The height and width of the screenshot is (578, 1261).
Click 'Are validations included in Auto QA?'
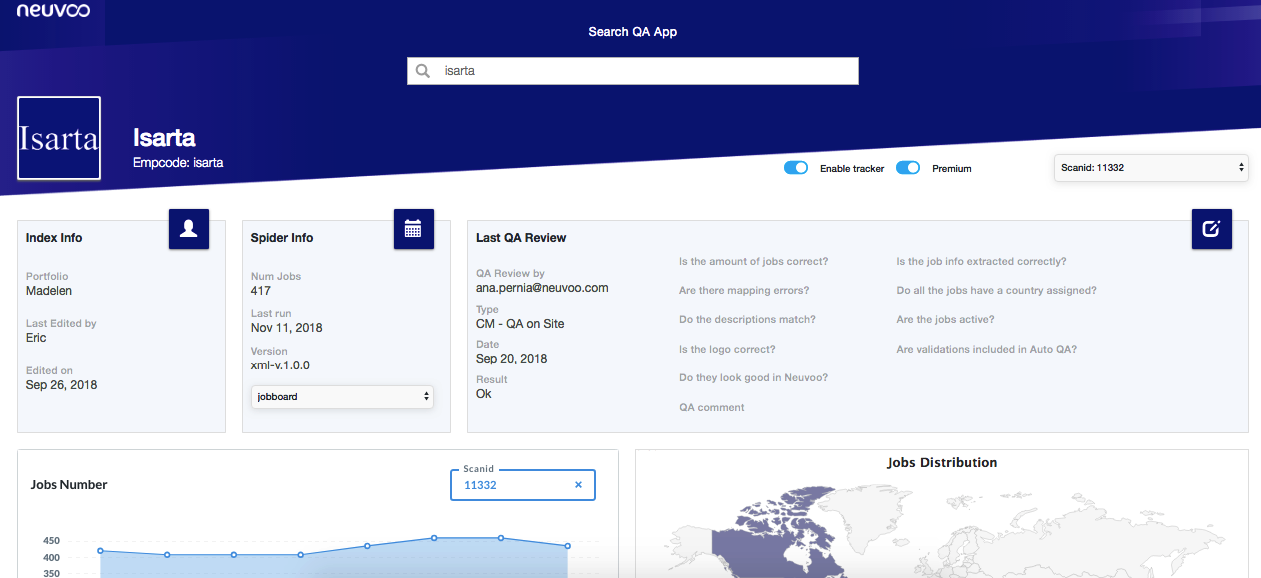point(986,350)
